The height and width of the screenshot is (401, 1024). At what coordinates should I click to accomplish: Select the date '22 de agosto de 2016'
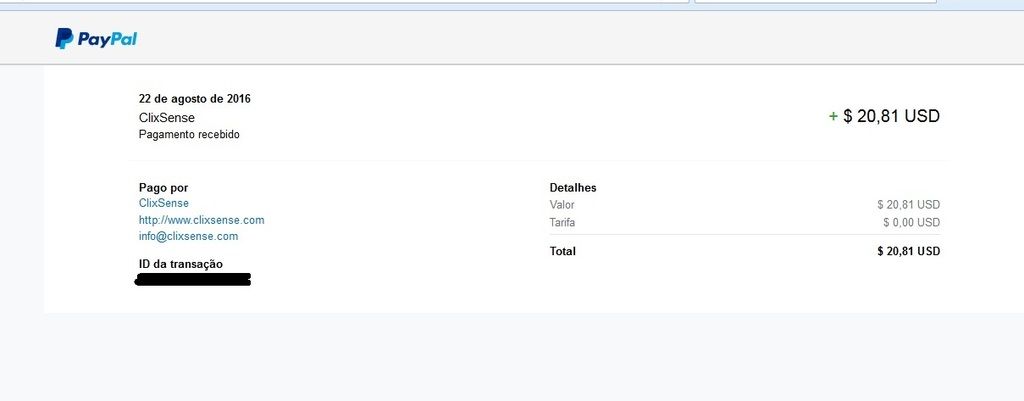195,99
